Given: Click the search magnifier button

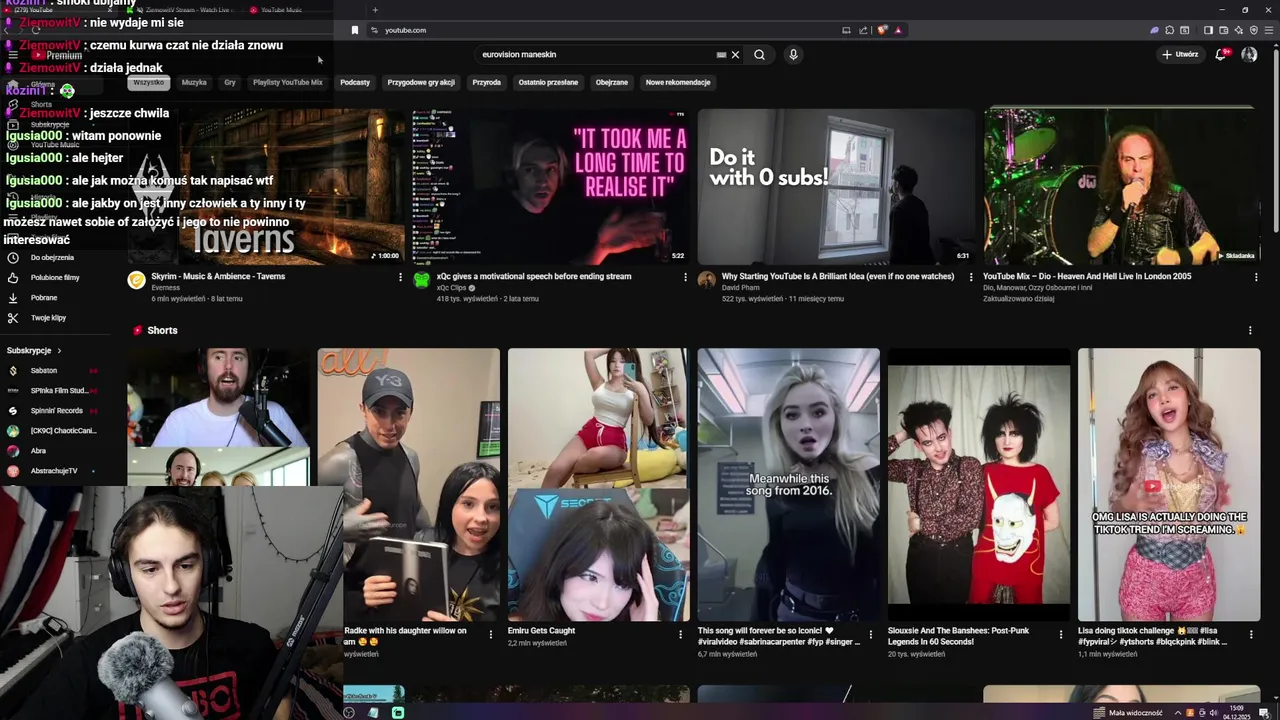Looking at the screenshot, I should pos(759,55).
